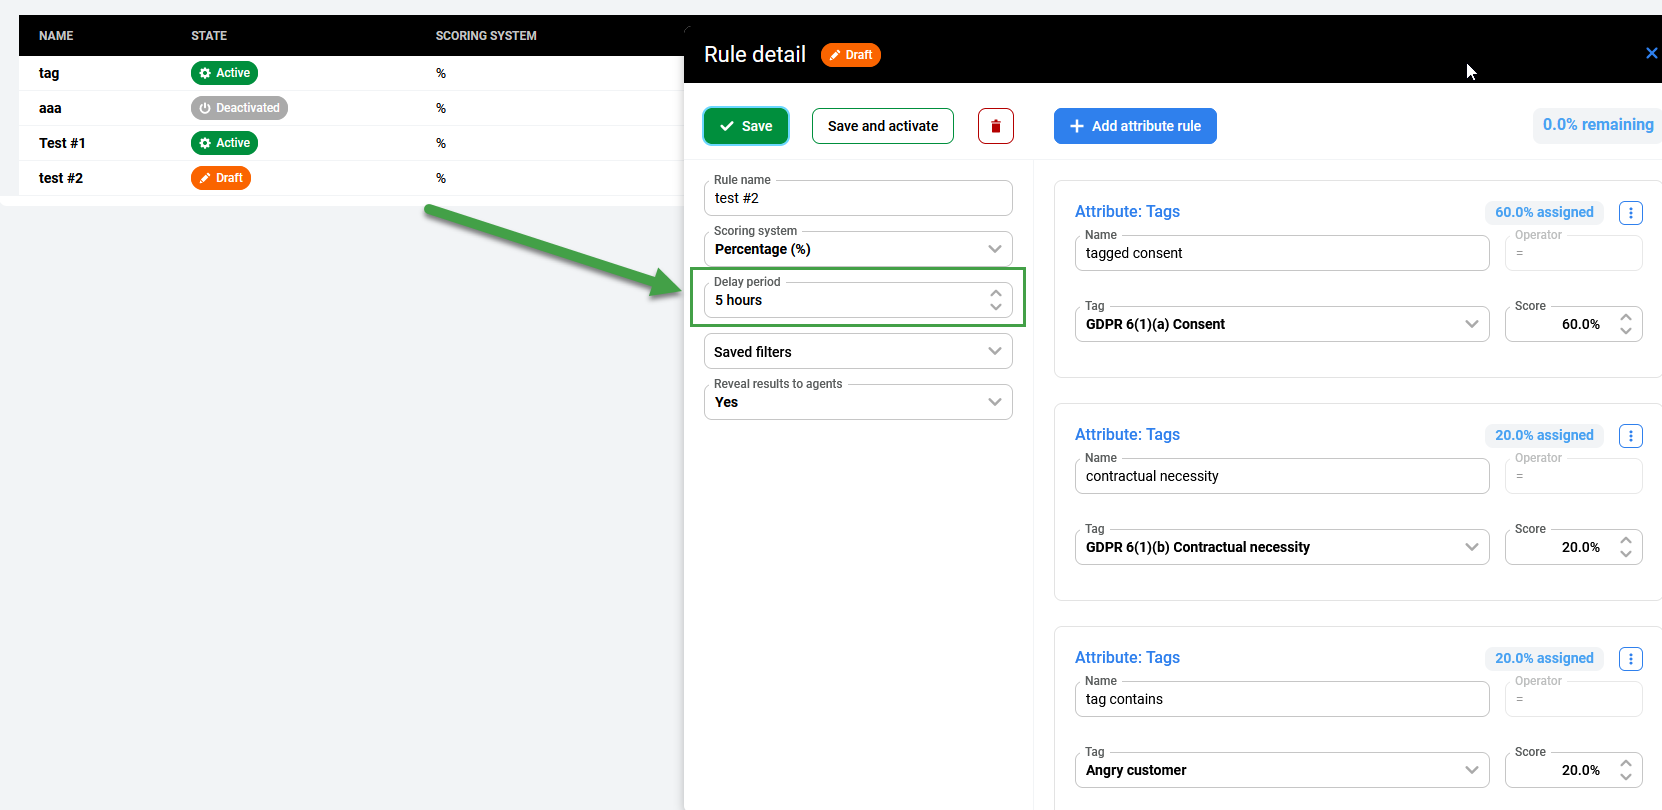Close the Rule detail panel

(1651, 53)
